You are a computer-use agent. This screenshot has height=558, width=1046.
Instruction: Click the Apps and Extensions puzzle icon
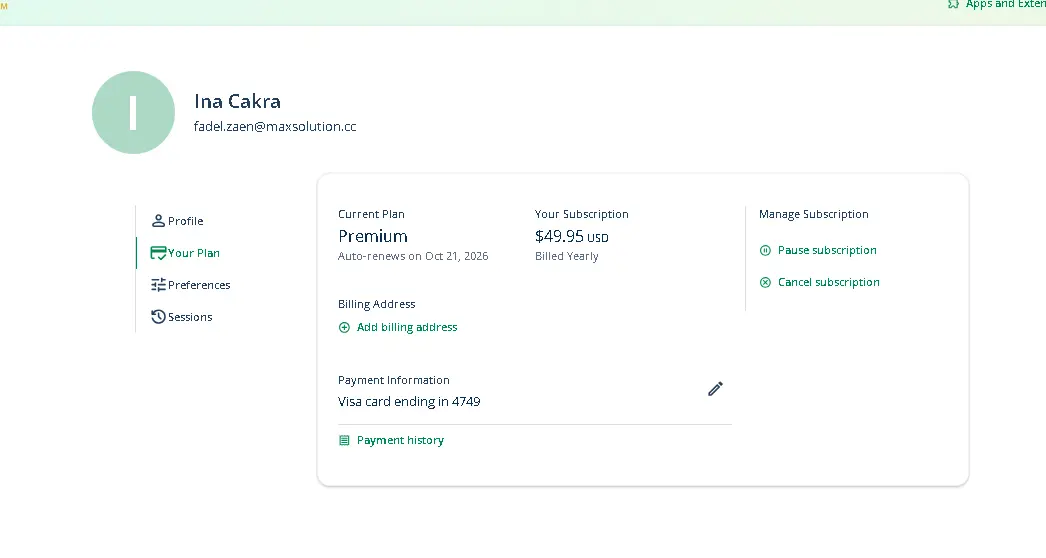point(953,4)
